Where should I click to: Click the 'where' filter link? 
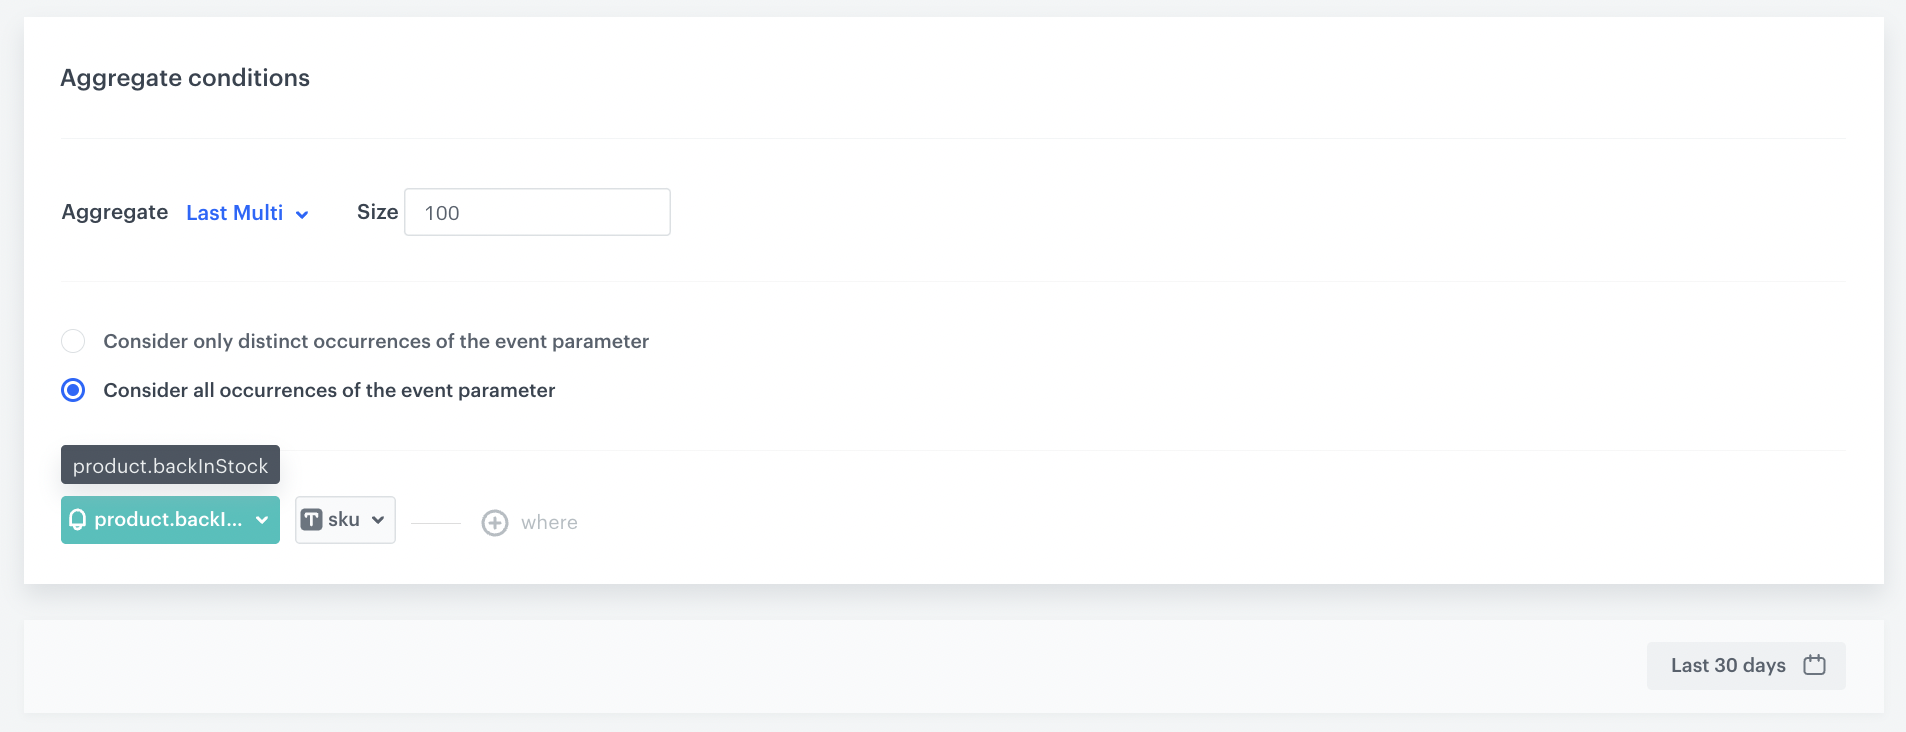tap(549, 522)
